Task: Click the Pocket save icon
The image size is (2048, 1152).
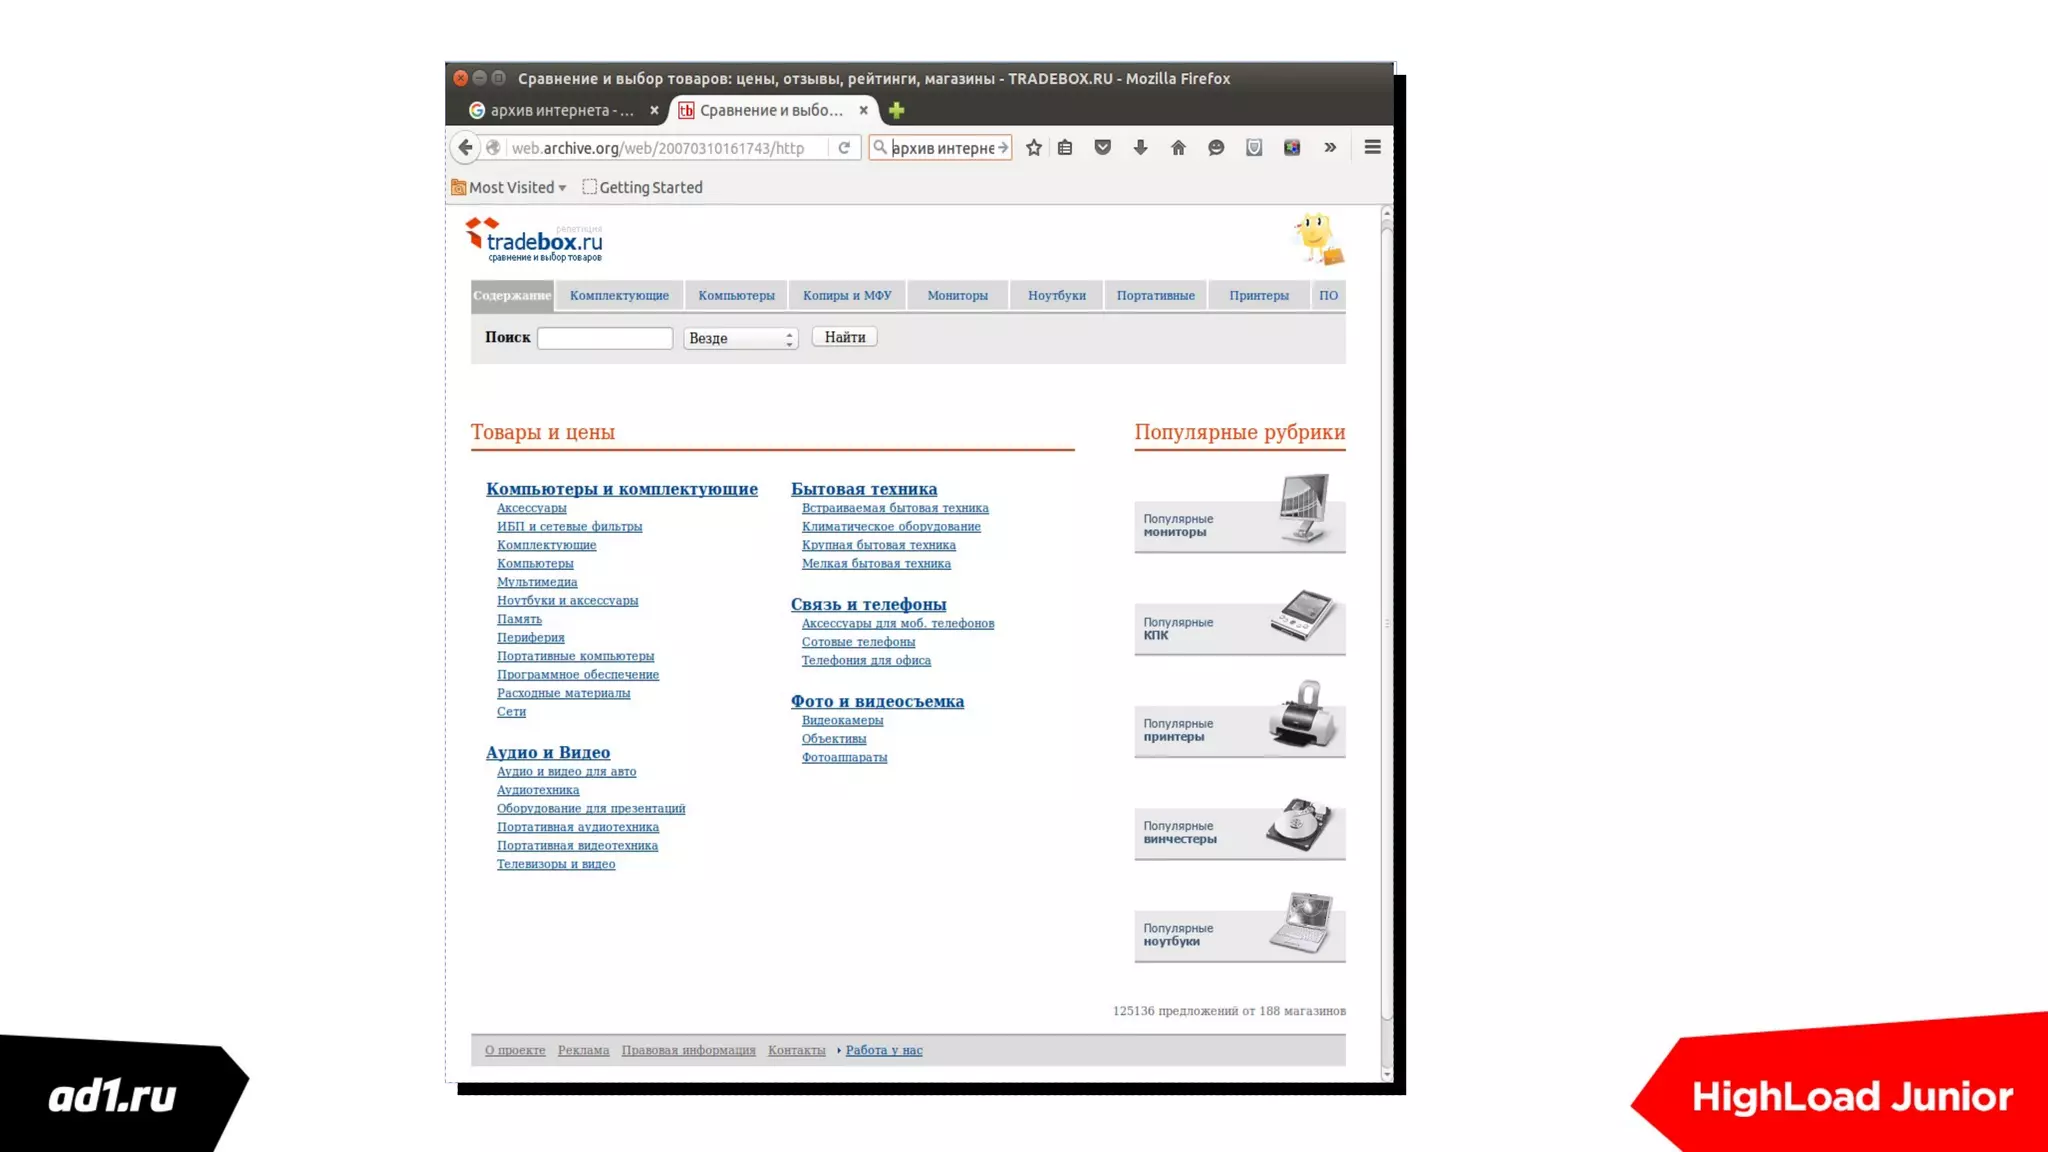Action: [1102, 148]
